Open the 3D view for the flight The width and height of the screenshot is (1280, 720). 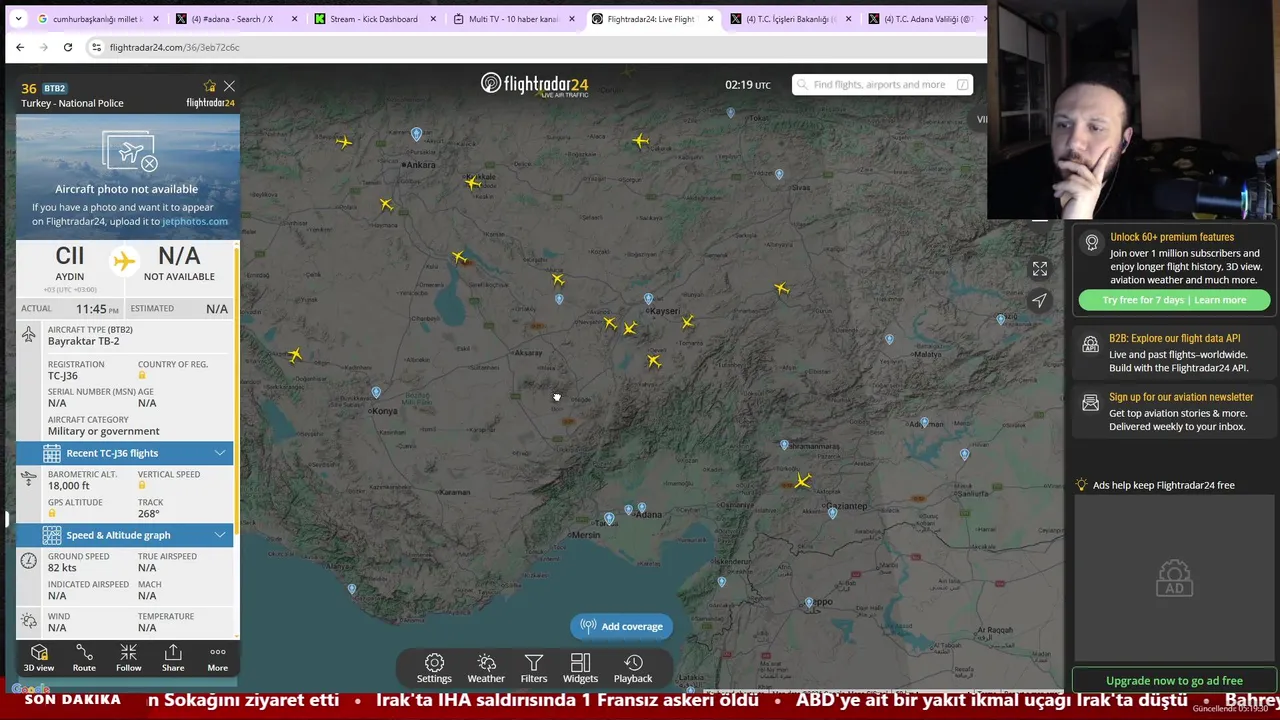pos(39,658)
